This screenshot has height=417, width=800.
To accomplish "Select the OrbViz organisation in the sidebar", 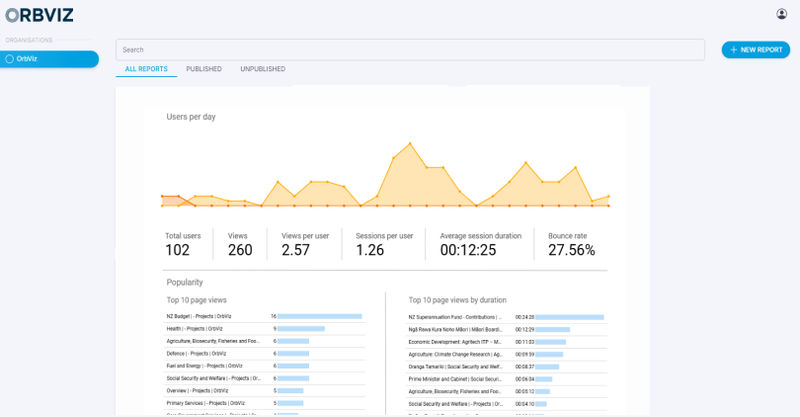I will coord(49,59).
